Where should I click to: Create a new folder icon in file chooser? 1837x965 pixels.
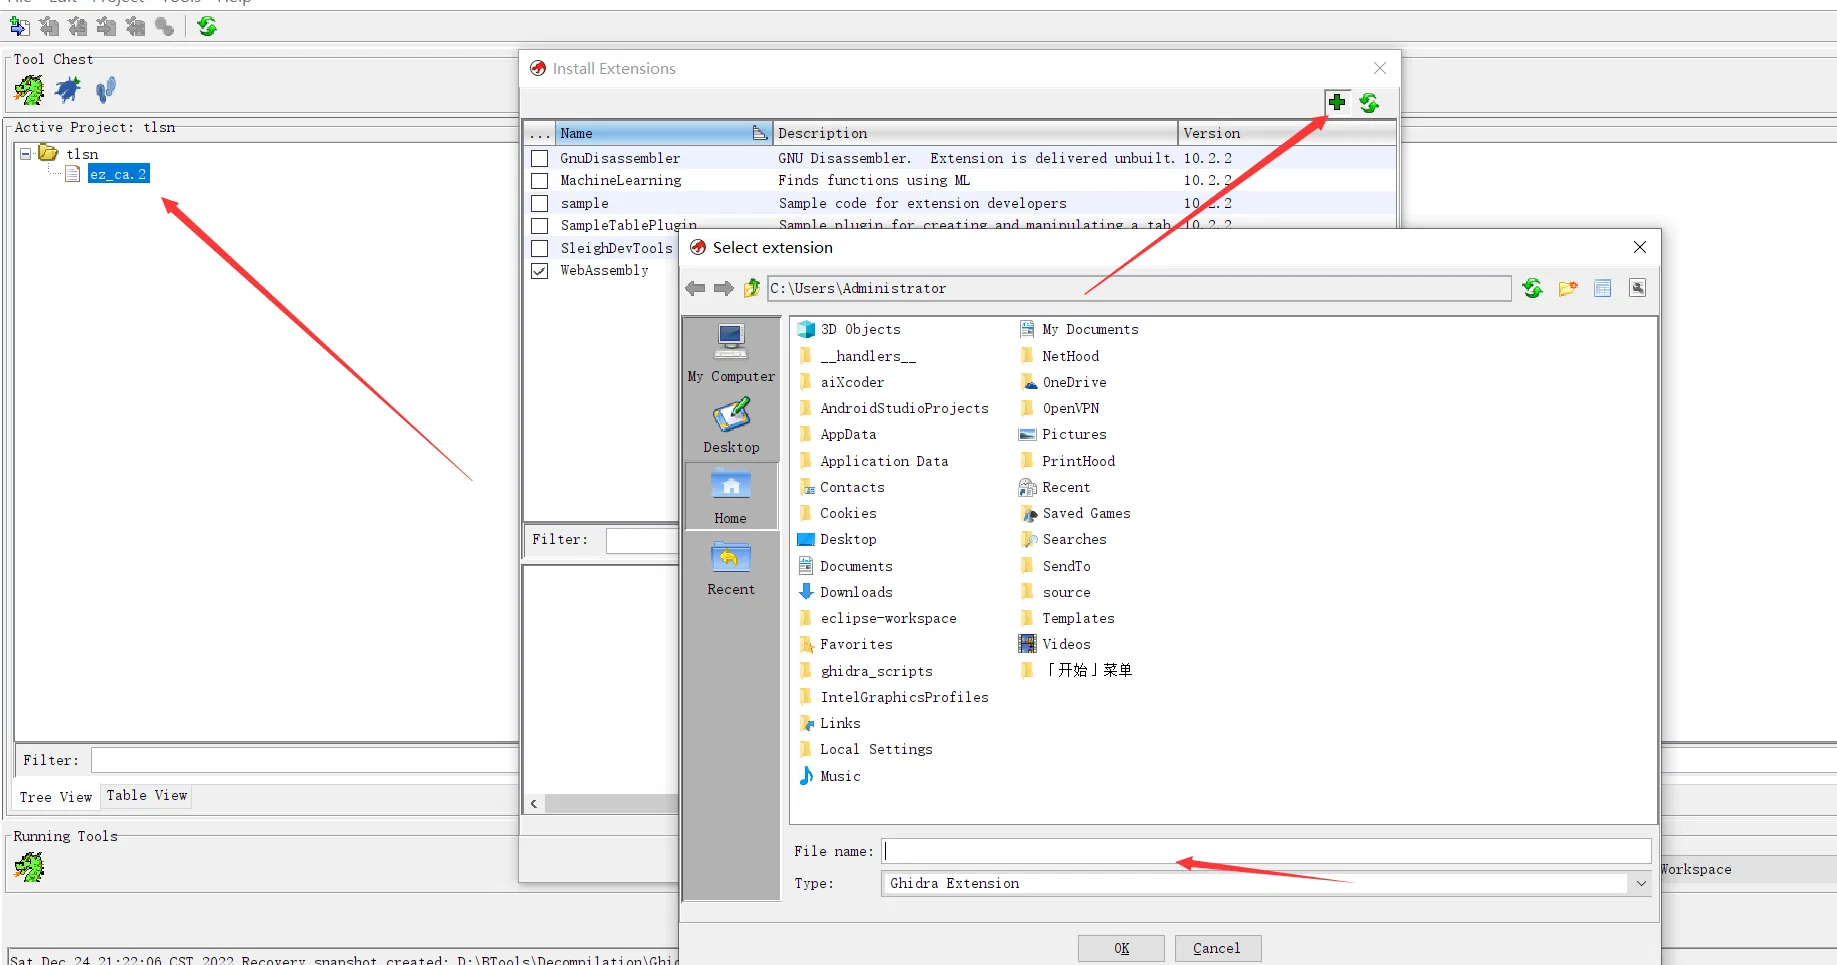[x=1567, y=288]
